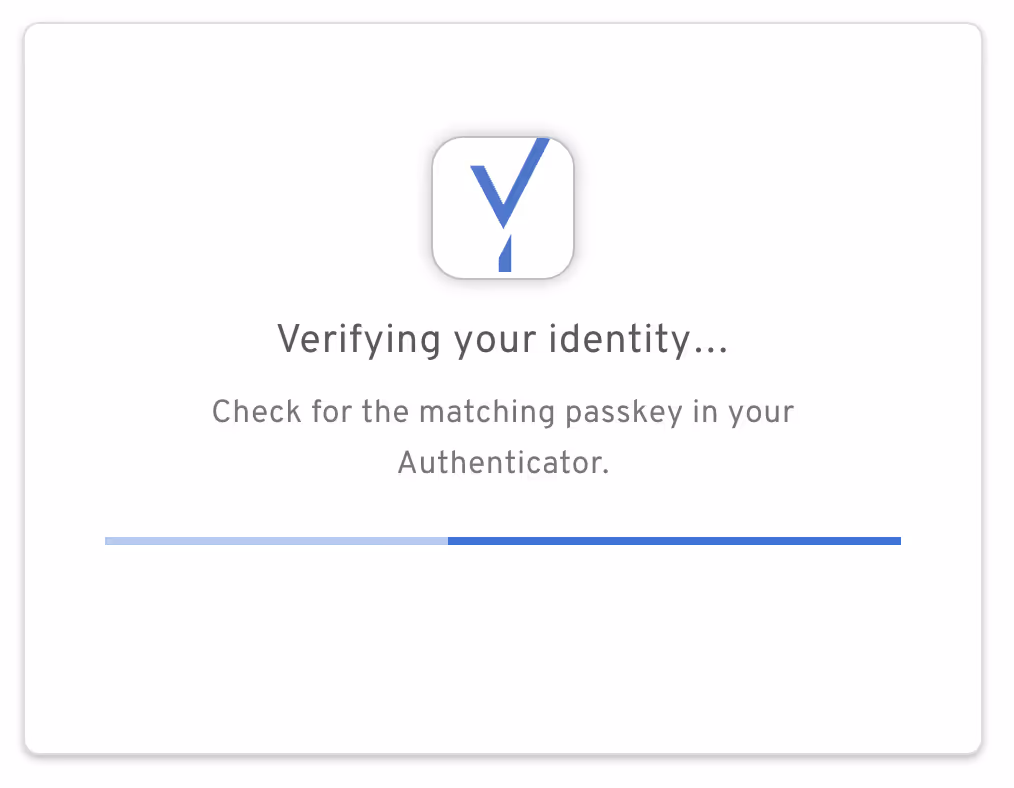Click the second line 'Authenticator.' of the subtitle

coord(502,462)
